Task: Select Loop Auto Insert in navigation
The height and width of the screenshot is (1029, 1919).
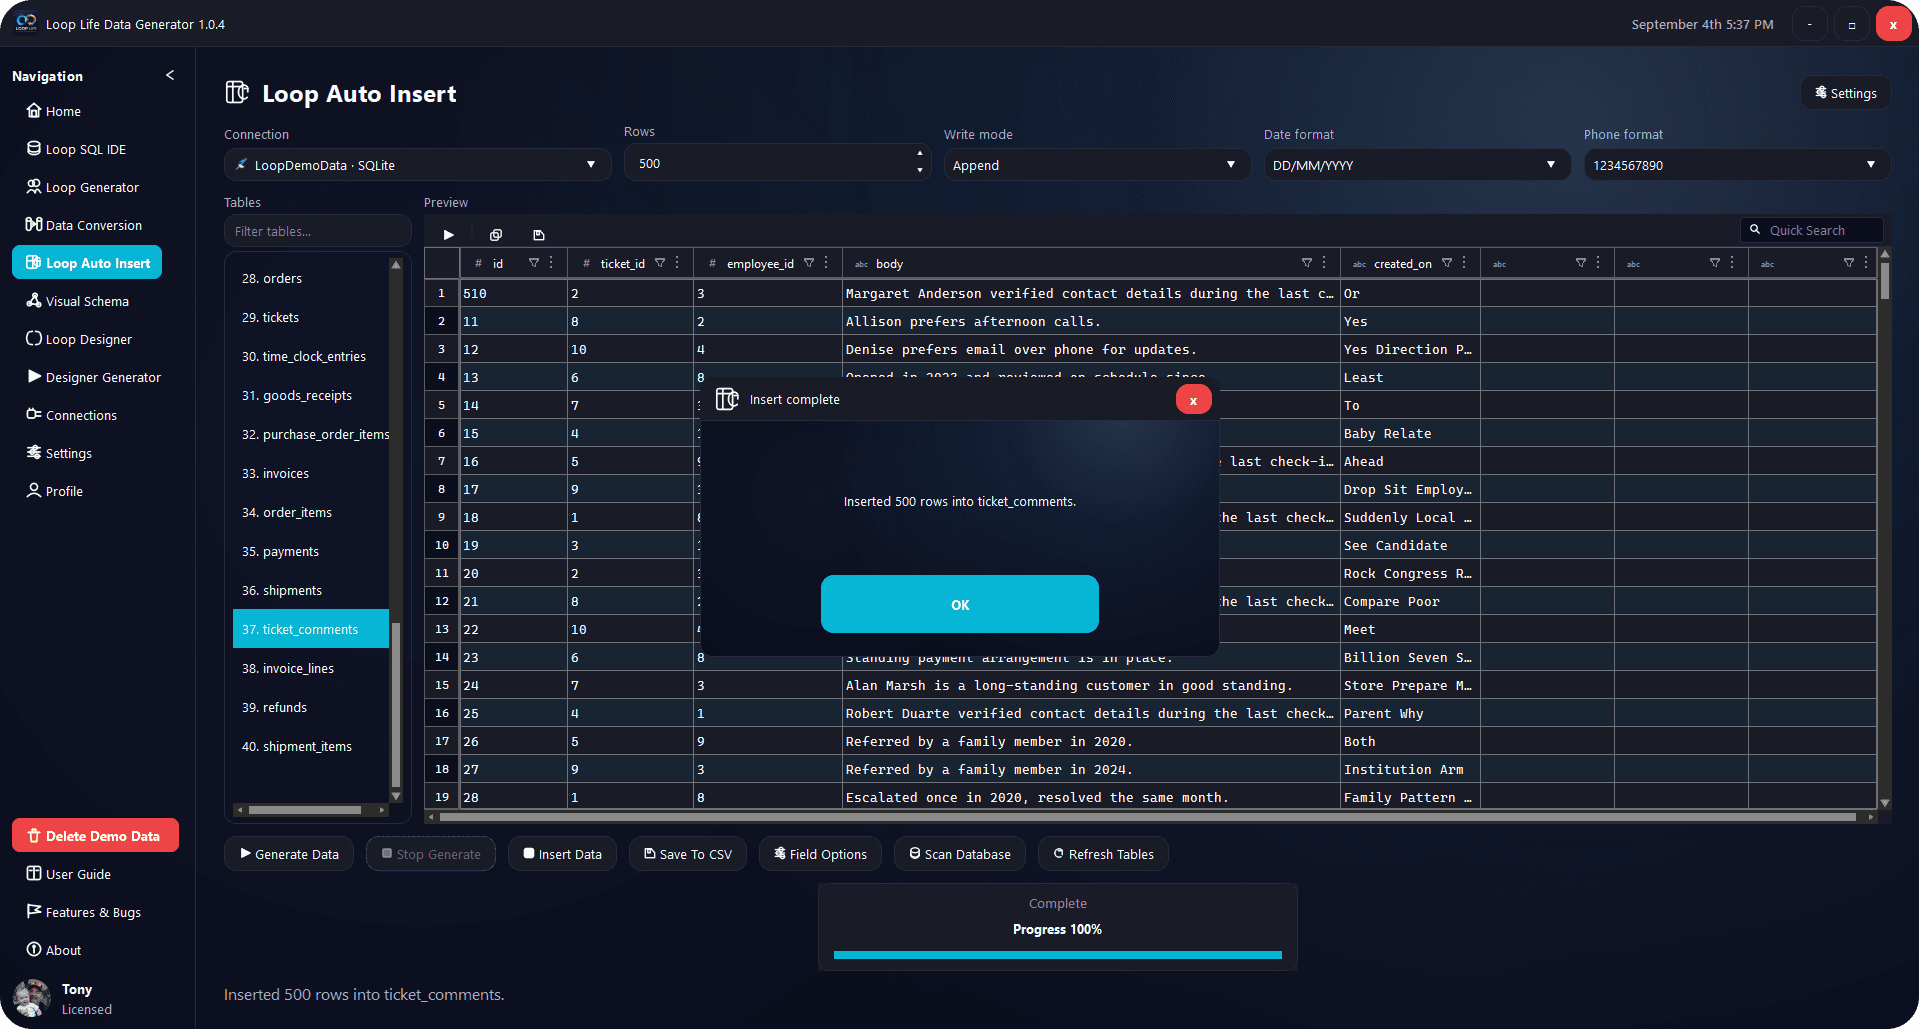Action: pyautogui.click(x=87, y=263)
